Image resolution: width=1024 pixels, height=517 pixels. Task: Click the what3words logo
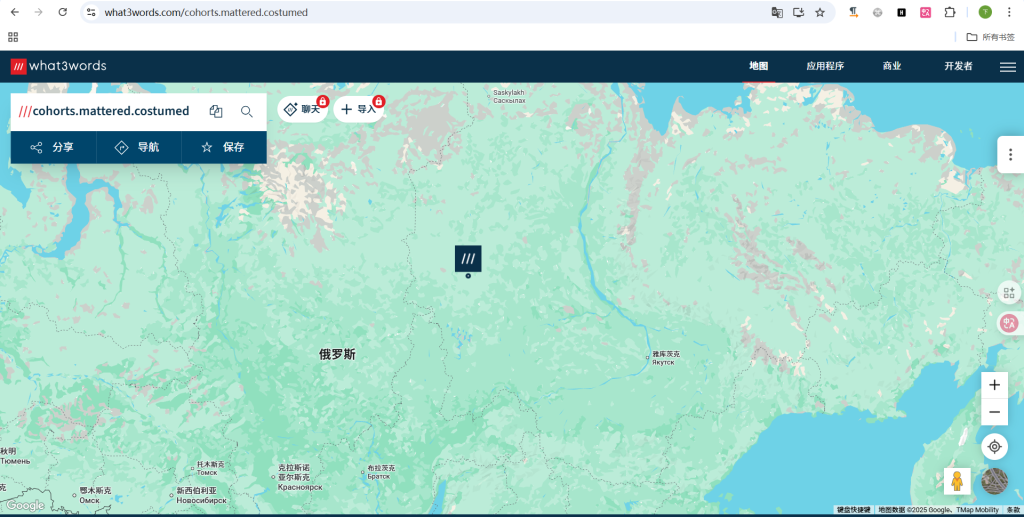[x=58, y=66]
